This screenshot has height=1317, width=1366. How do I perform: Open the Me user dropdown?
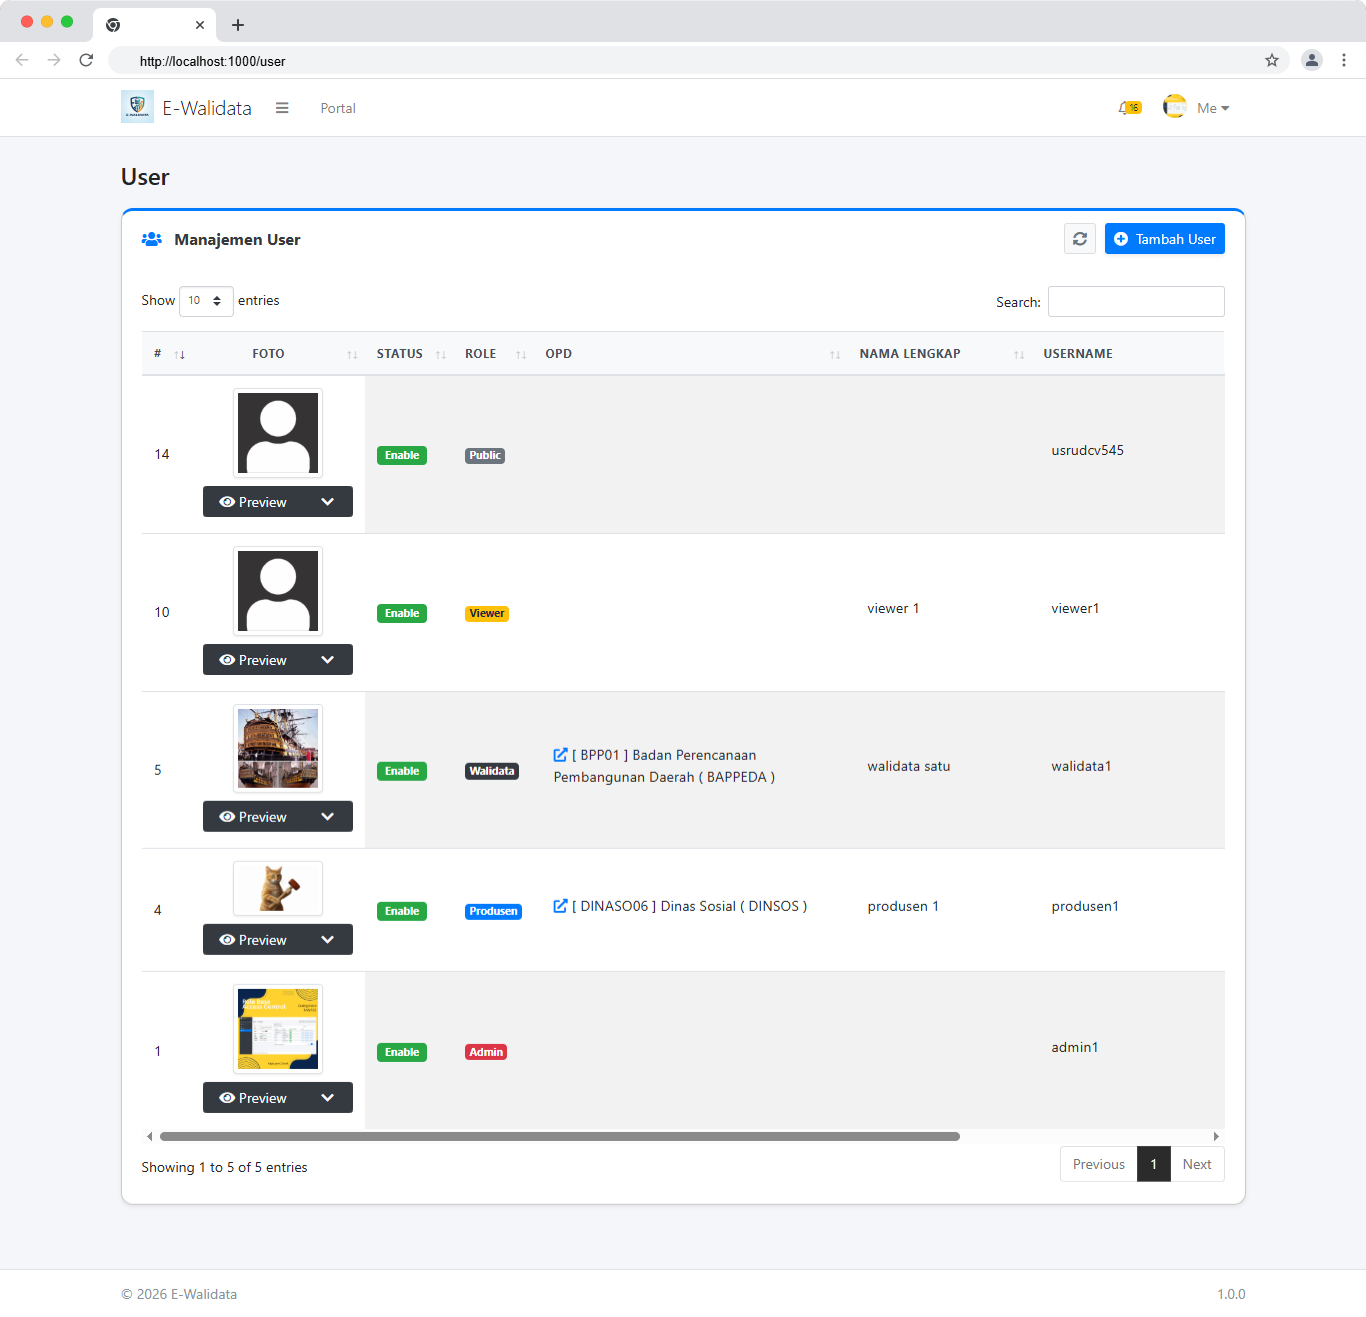(x=1211, y=108)
